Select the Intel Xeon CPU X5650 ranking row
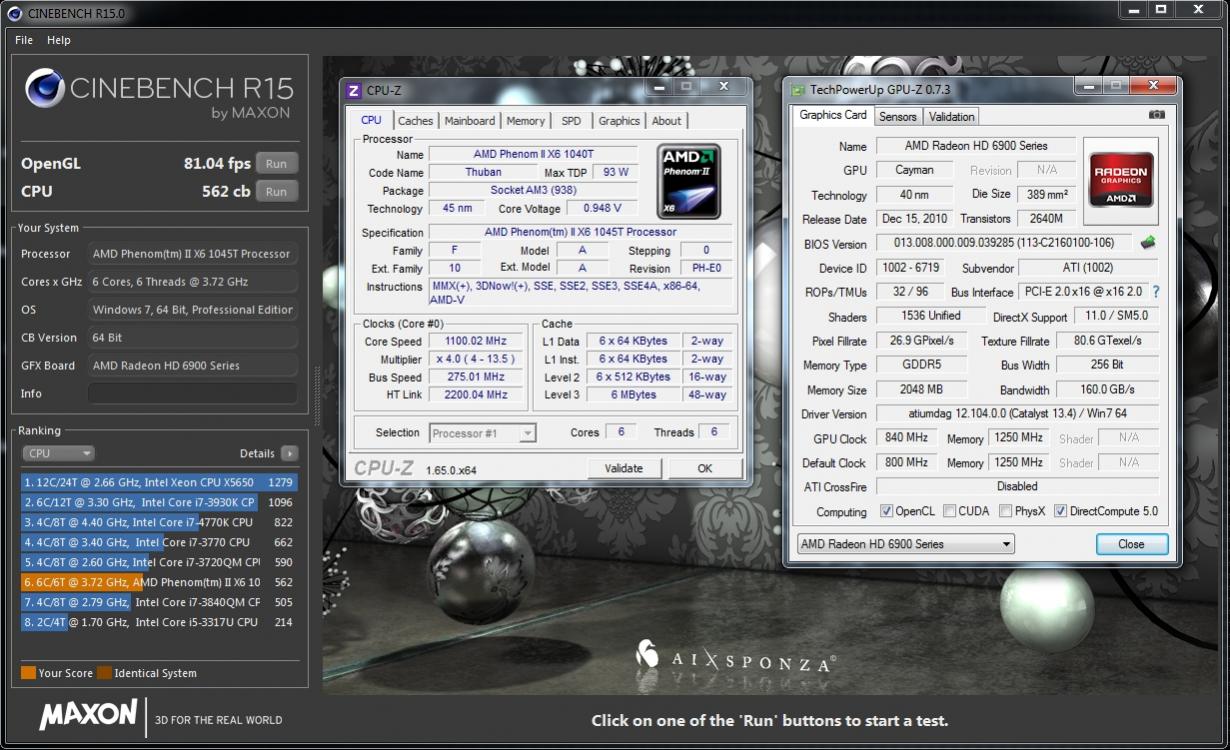 pos(159,482)
